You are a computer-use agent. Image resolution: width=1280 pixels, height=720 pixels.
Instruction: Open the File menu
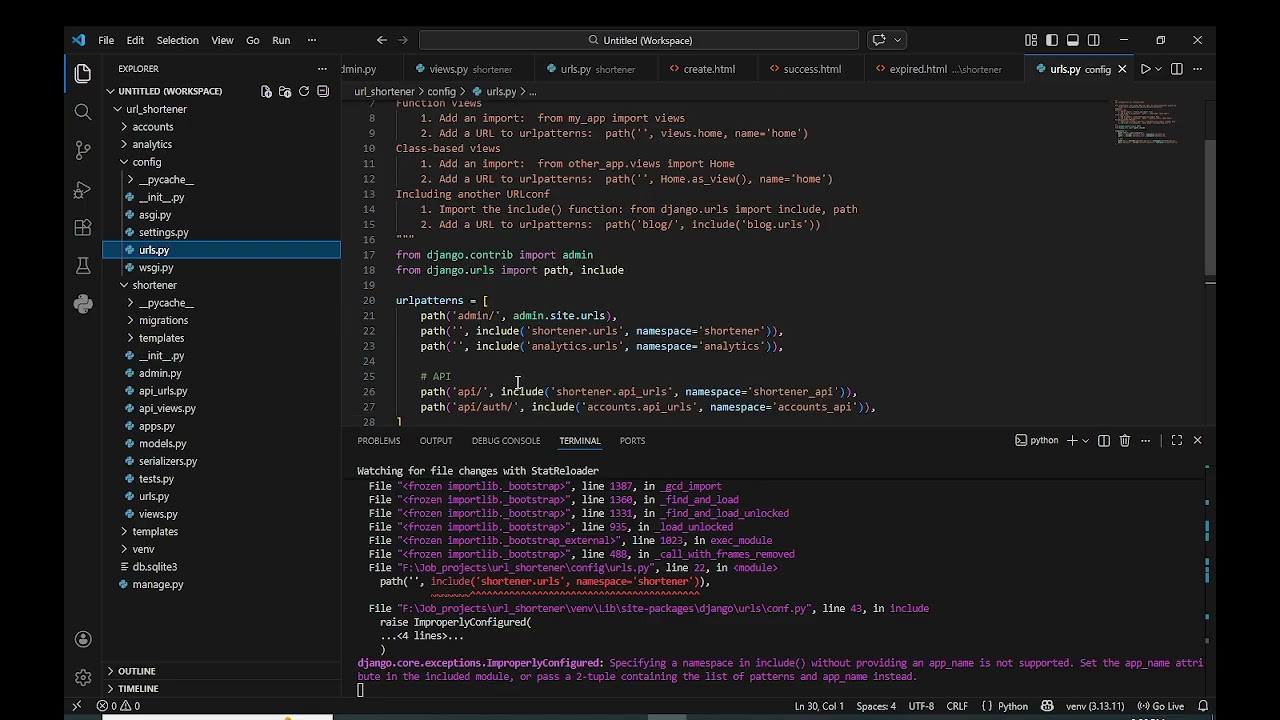pos(106,40)
